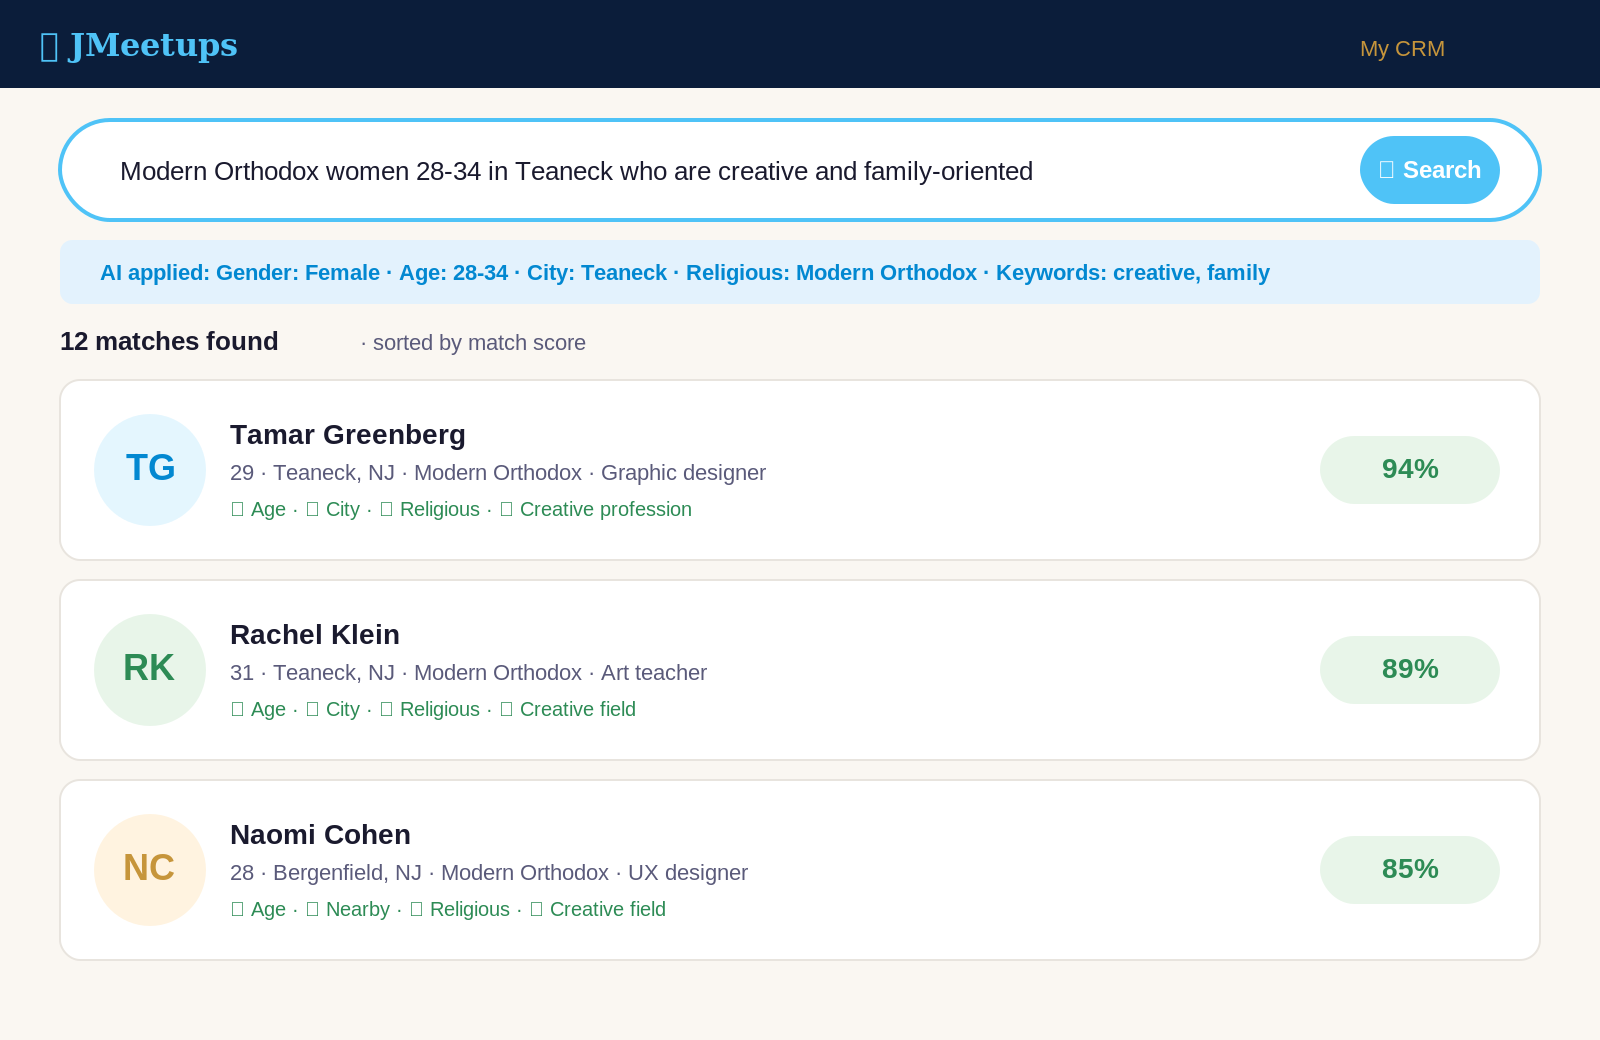Click sorted by match score label
Screen dimensions: 1600x1040
click(474, 342)
